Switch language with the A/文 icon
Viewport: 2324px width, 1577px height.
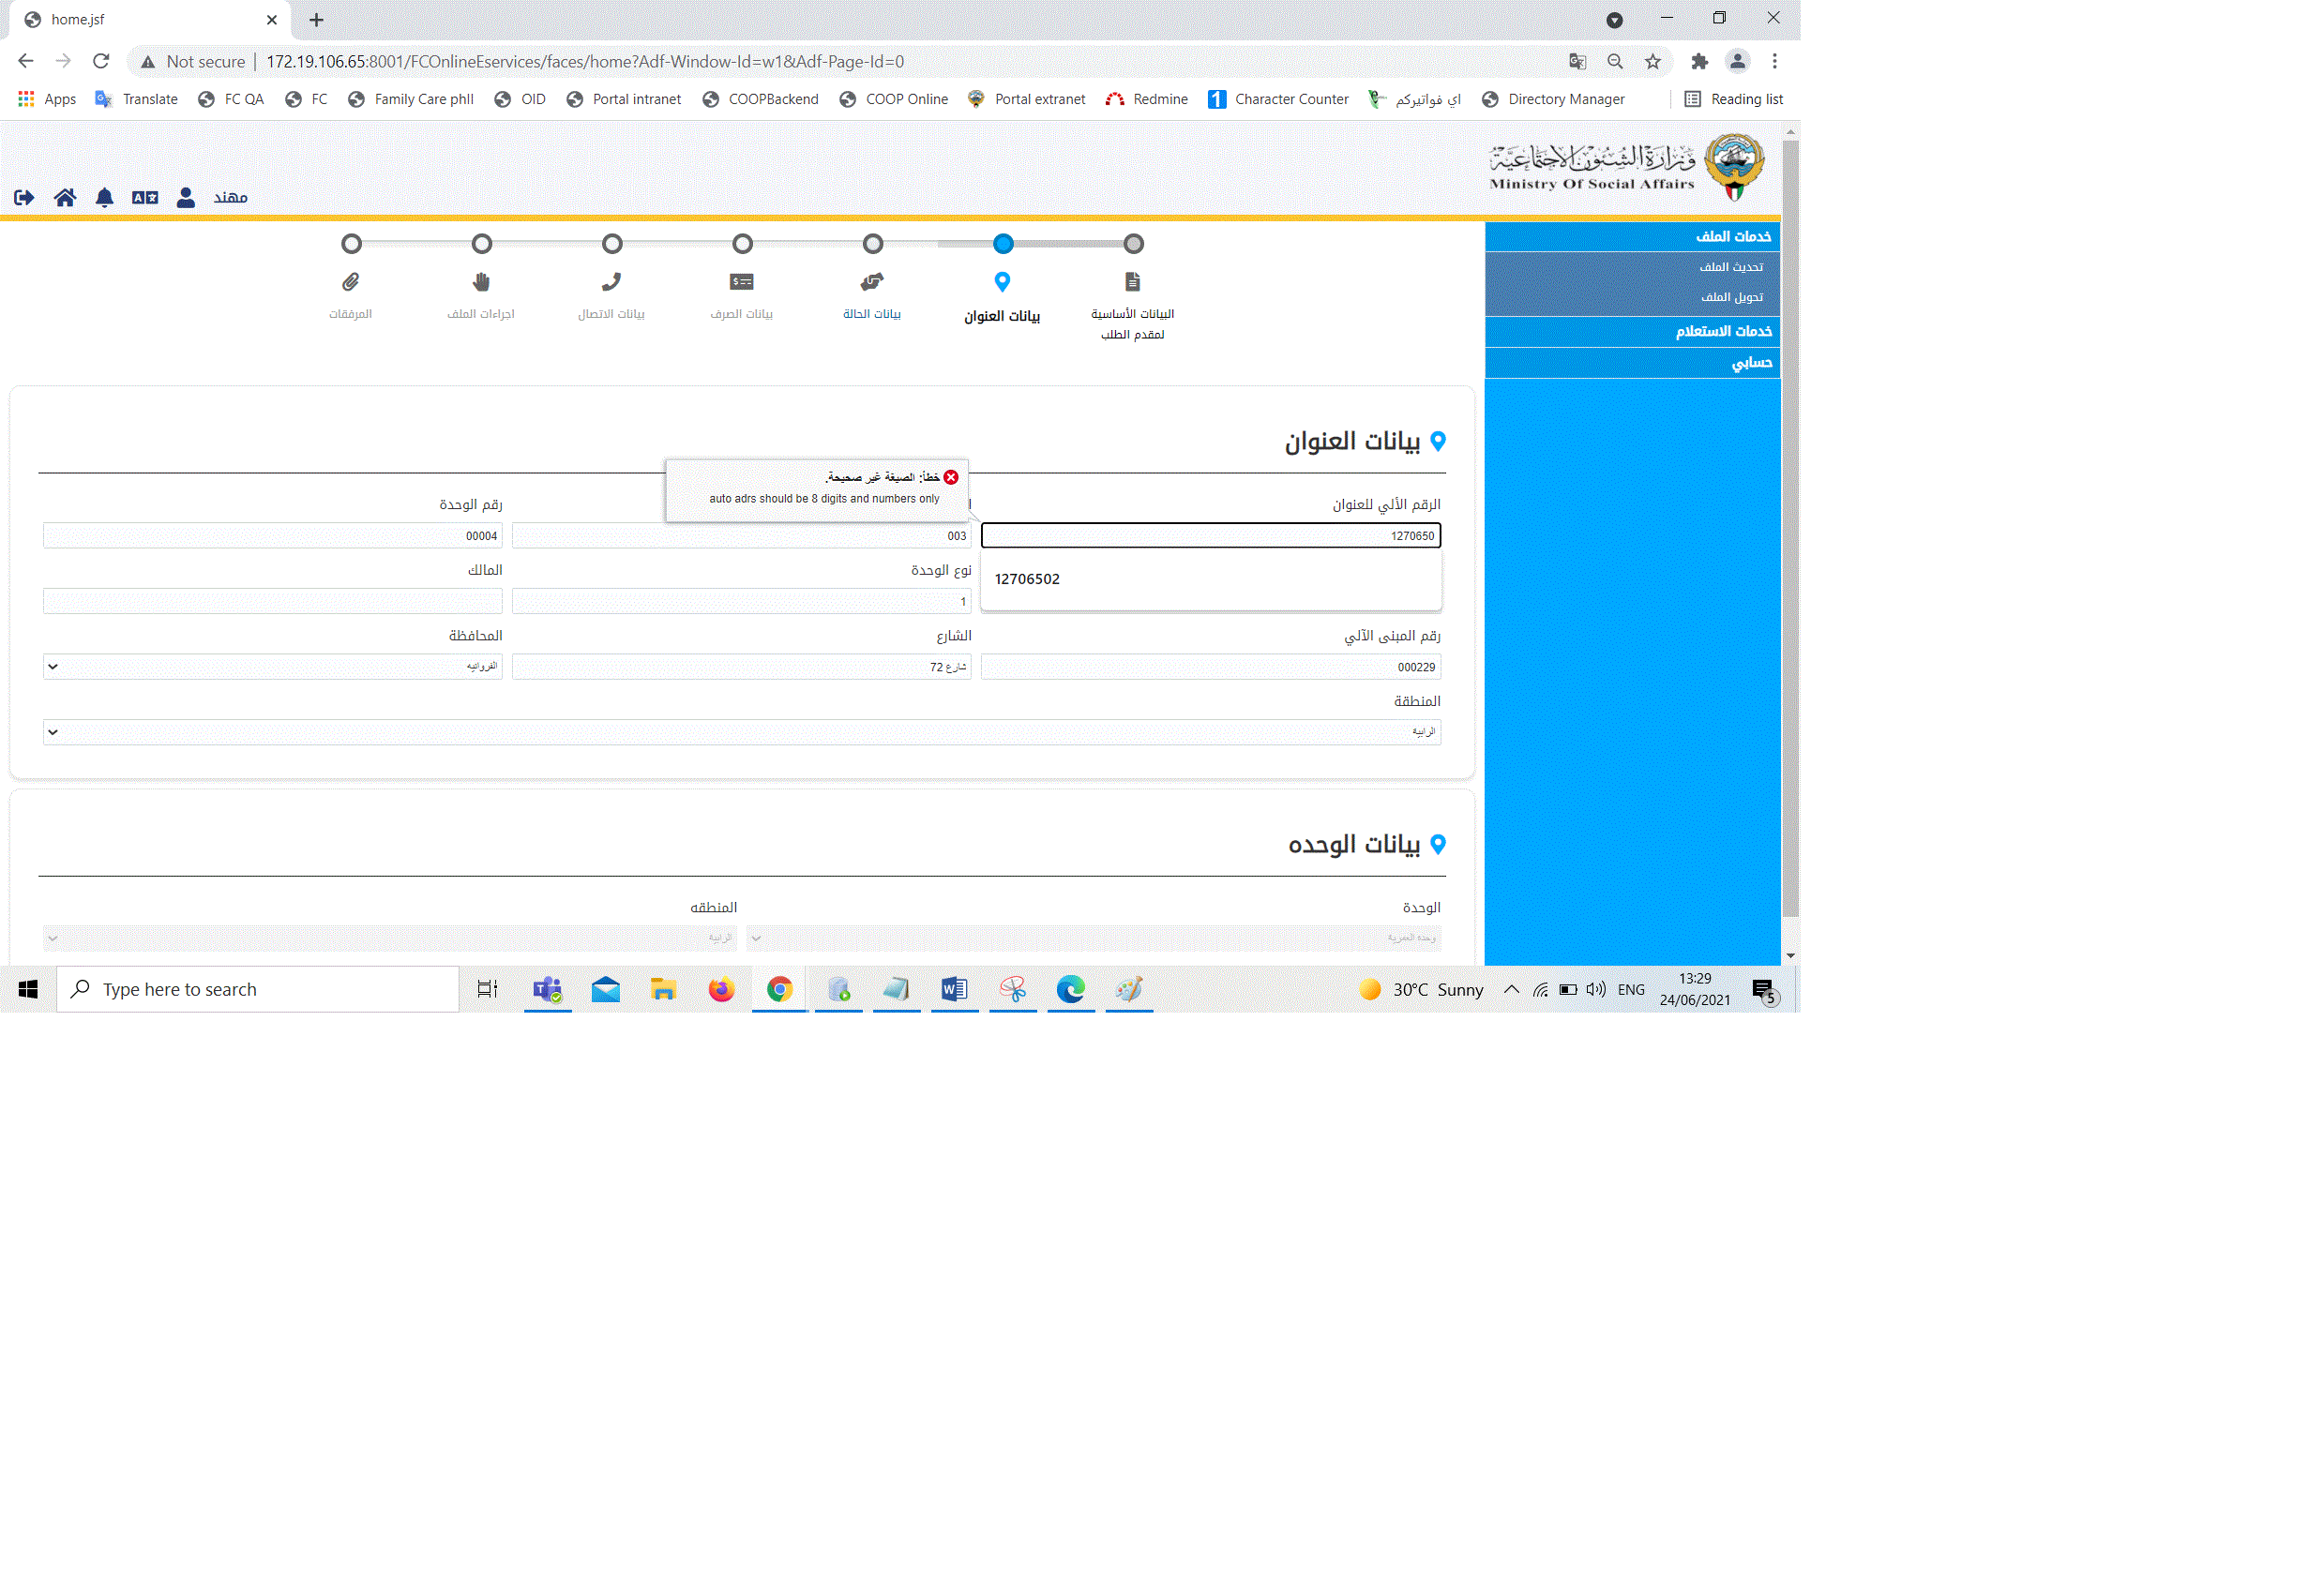[x=145, y=198]
